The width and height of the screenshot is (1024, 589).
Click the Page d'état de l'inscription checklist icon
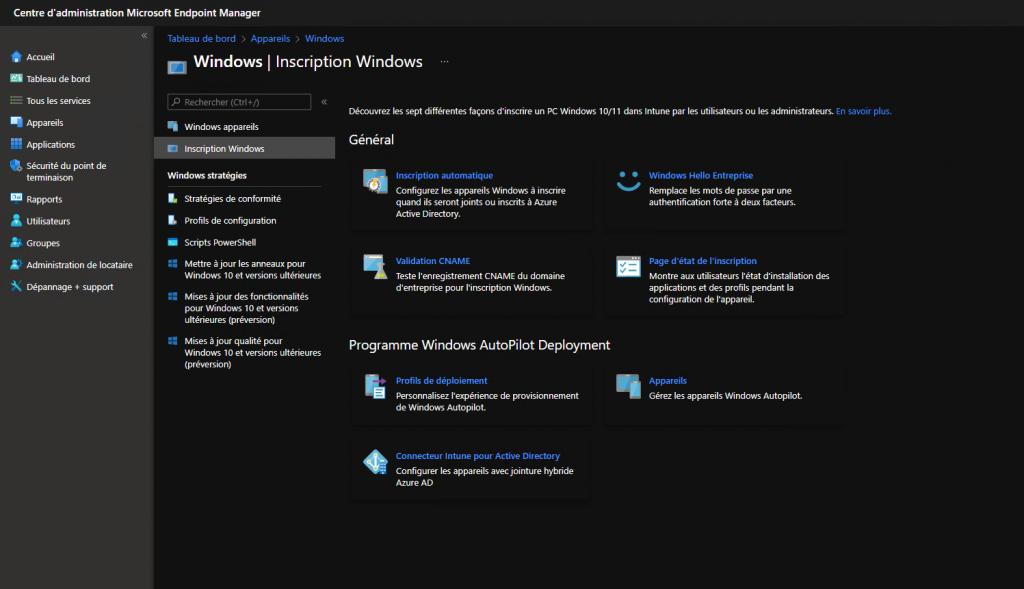tap(628, 266)
